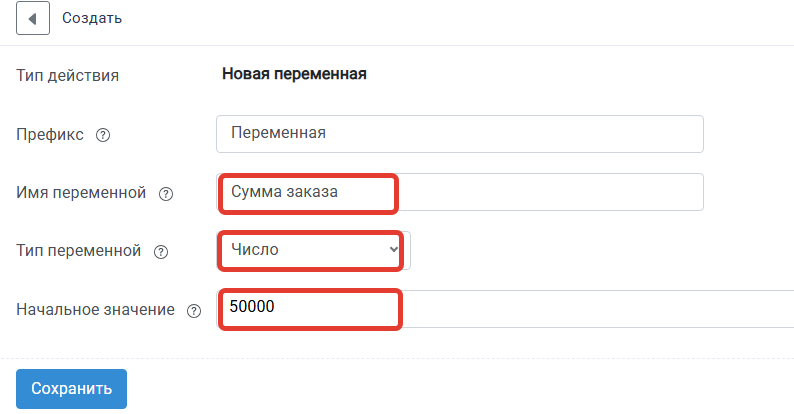Click the Создать page heading
Screen dimensions: 794x414
pos(92,18)
